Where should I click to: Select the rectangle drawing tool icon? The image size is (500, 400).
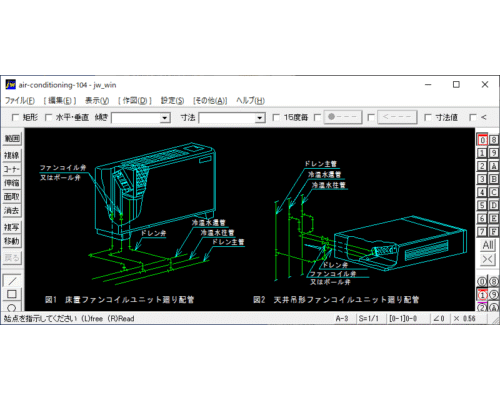(x=12, y=294)
